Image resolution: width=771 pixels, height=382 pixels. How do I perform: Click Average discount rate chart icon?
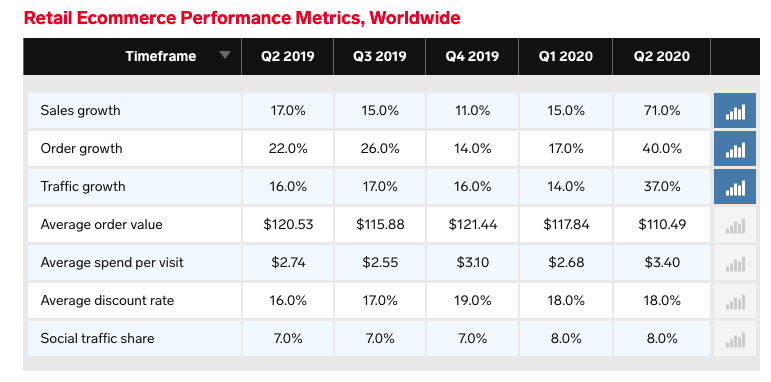pos(735,300)
